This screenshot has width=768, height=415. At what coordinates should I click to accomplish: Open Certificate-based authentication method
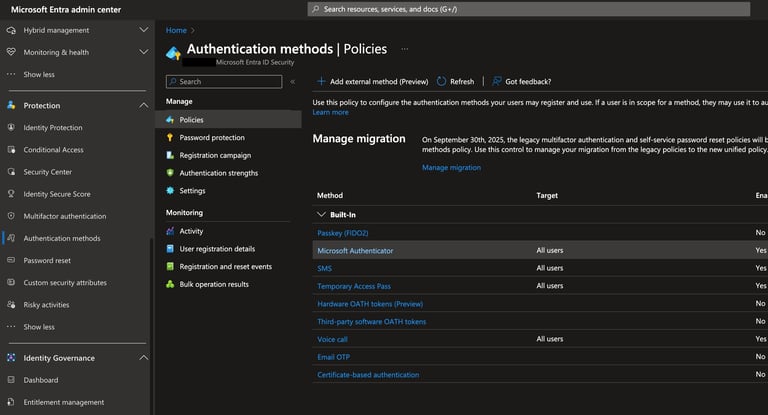click(x=368, y=374)
